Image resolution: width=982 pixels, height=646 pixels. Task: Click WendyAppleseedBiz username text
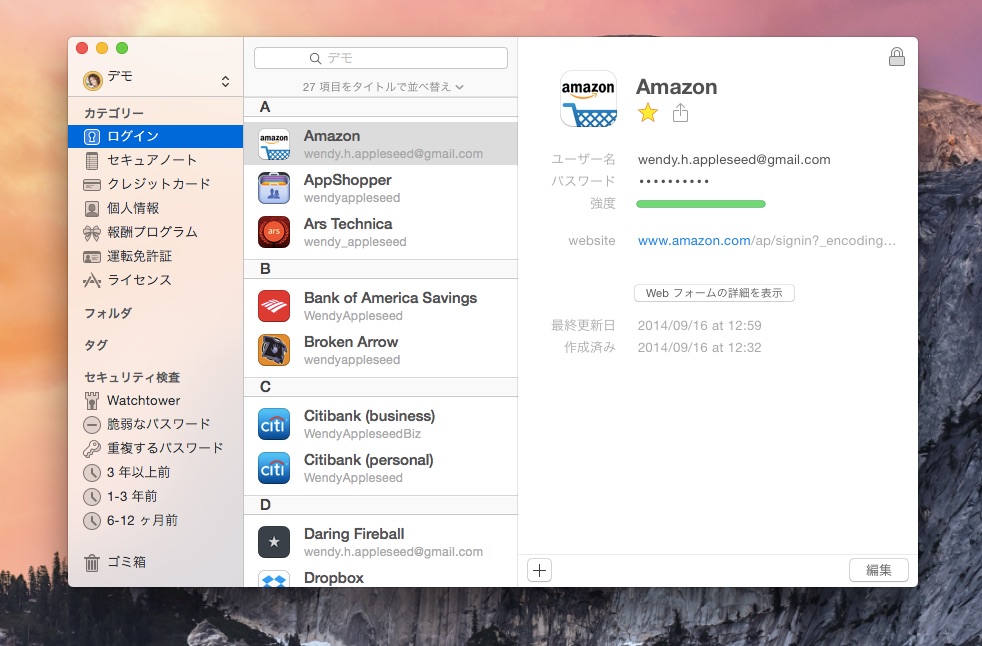(x=362, y=434)
